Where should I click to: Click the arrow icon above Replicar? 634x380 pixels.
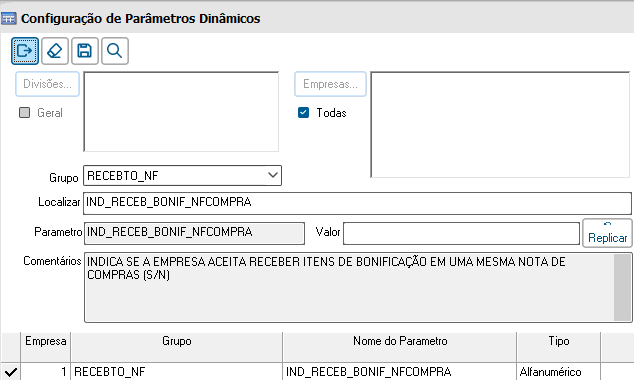(x=607, y=224)
